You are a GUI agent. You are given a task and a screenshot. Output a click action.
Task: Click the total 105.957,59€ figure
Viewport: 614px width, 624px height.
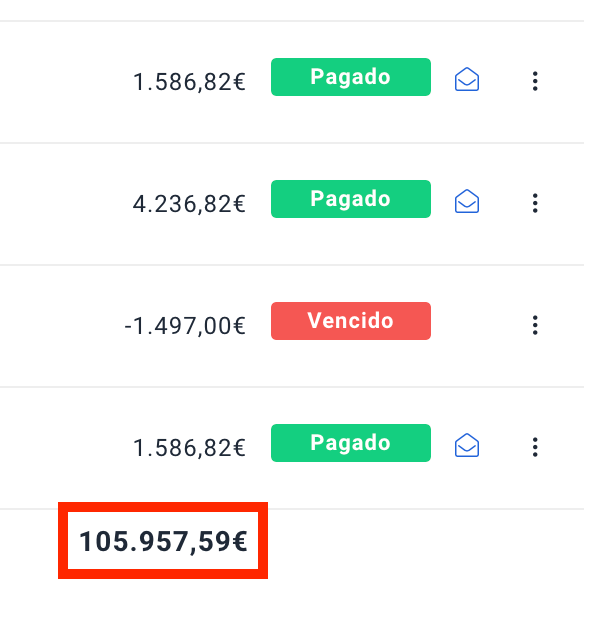(163, 542)
